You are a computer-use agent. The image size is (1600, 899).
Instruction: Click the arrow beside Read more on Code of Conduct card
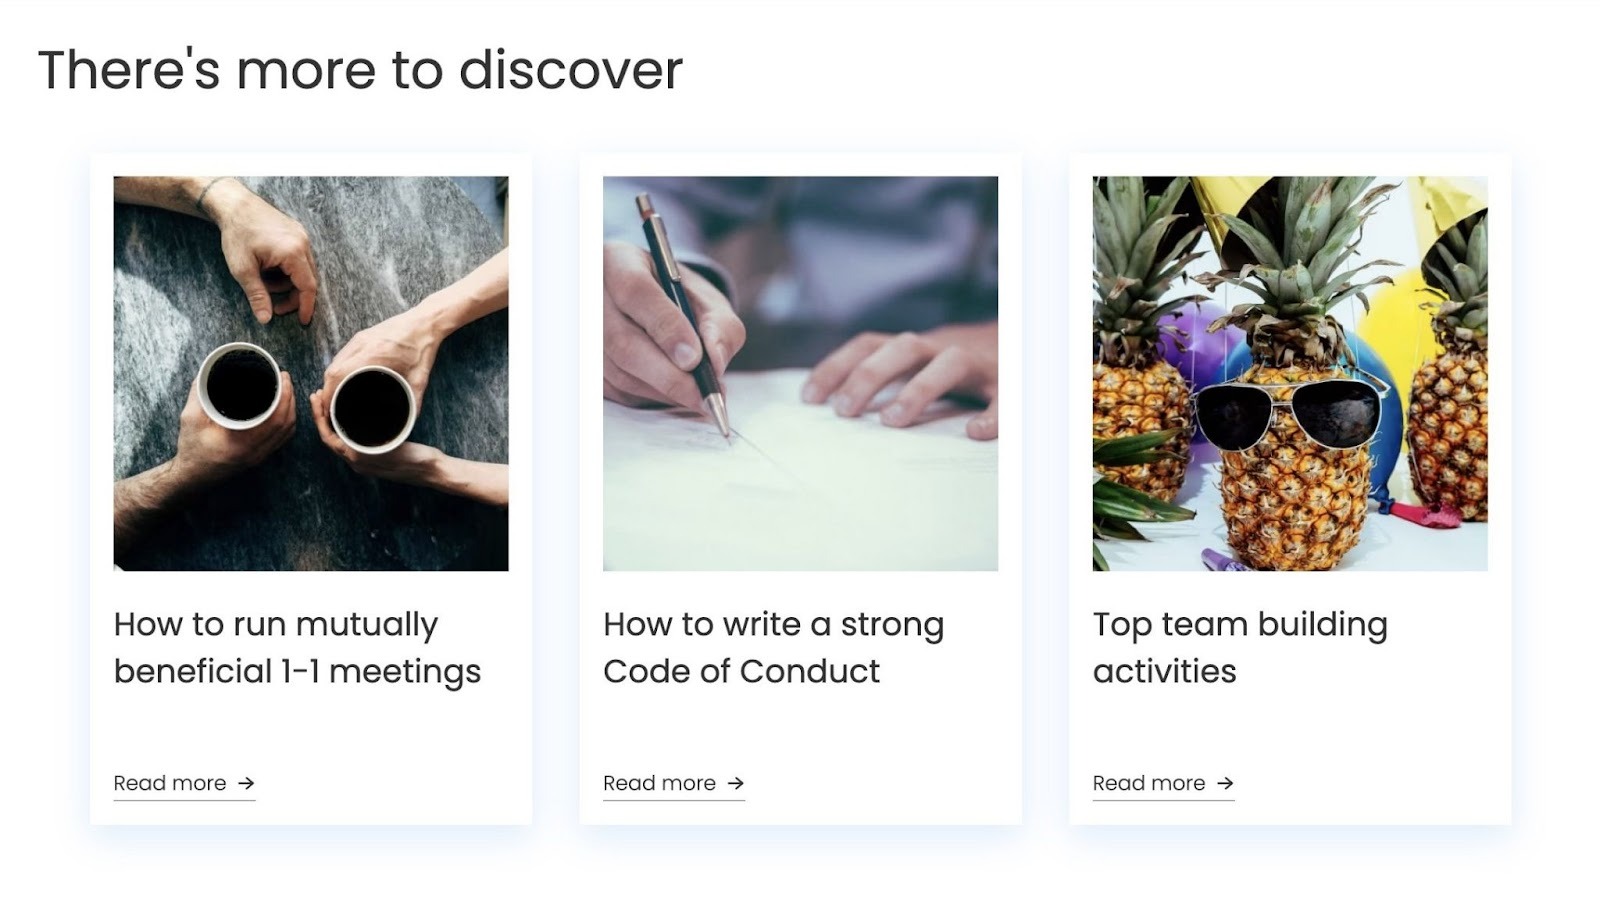(x=735, y=784)
